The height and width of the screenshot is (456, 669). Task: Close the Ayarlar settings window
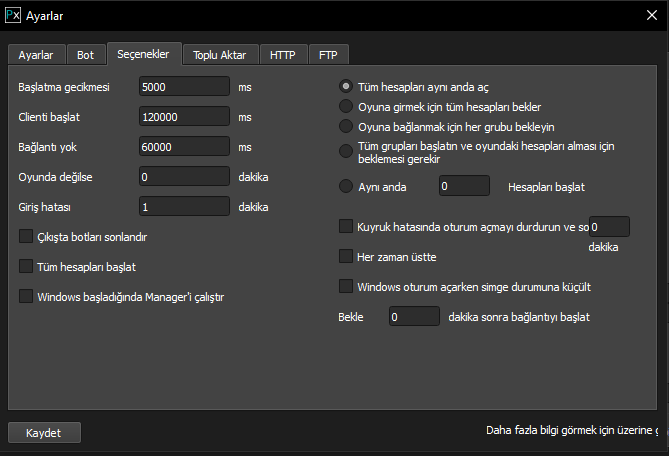pyautogui.click(x=652, y=15)
